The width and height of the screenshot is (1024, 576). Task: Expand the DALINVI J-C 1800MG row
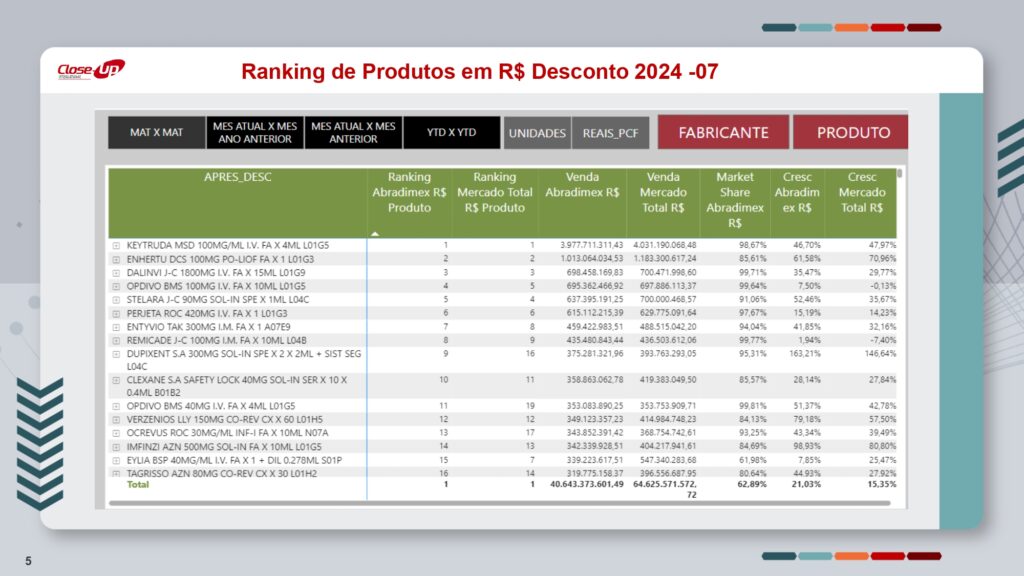coord(116,272)
